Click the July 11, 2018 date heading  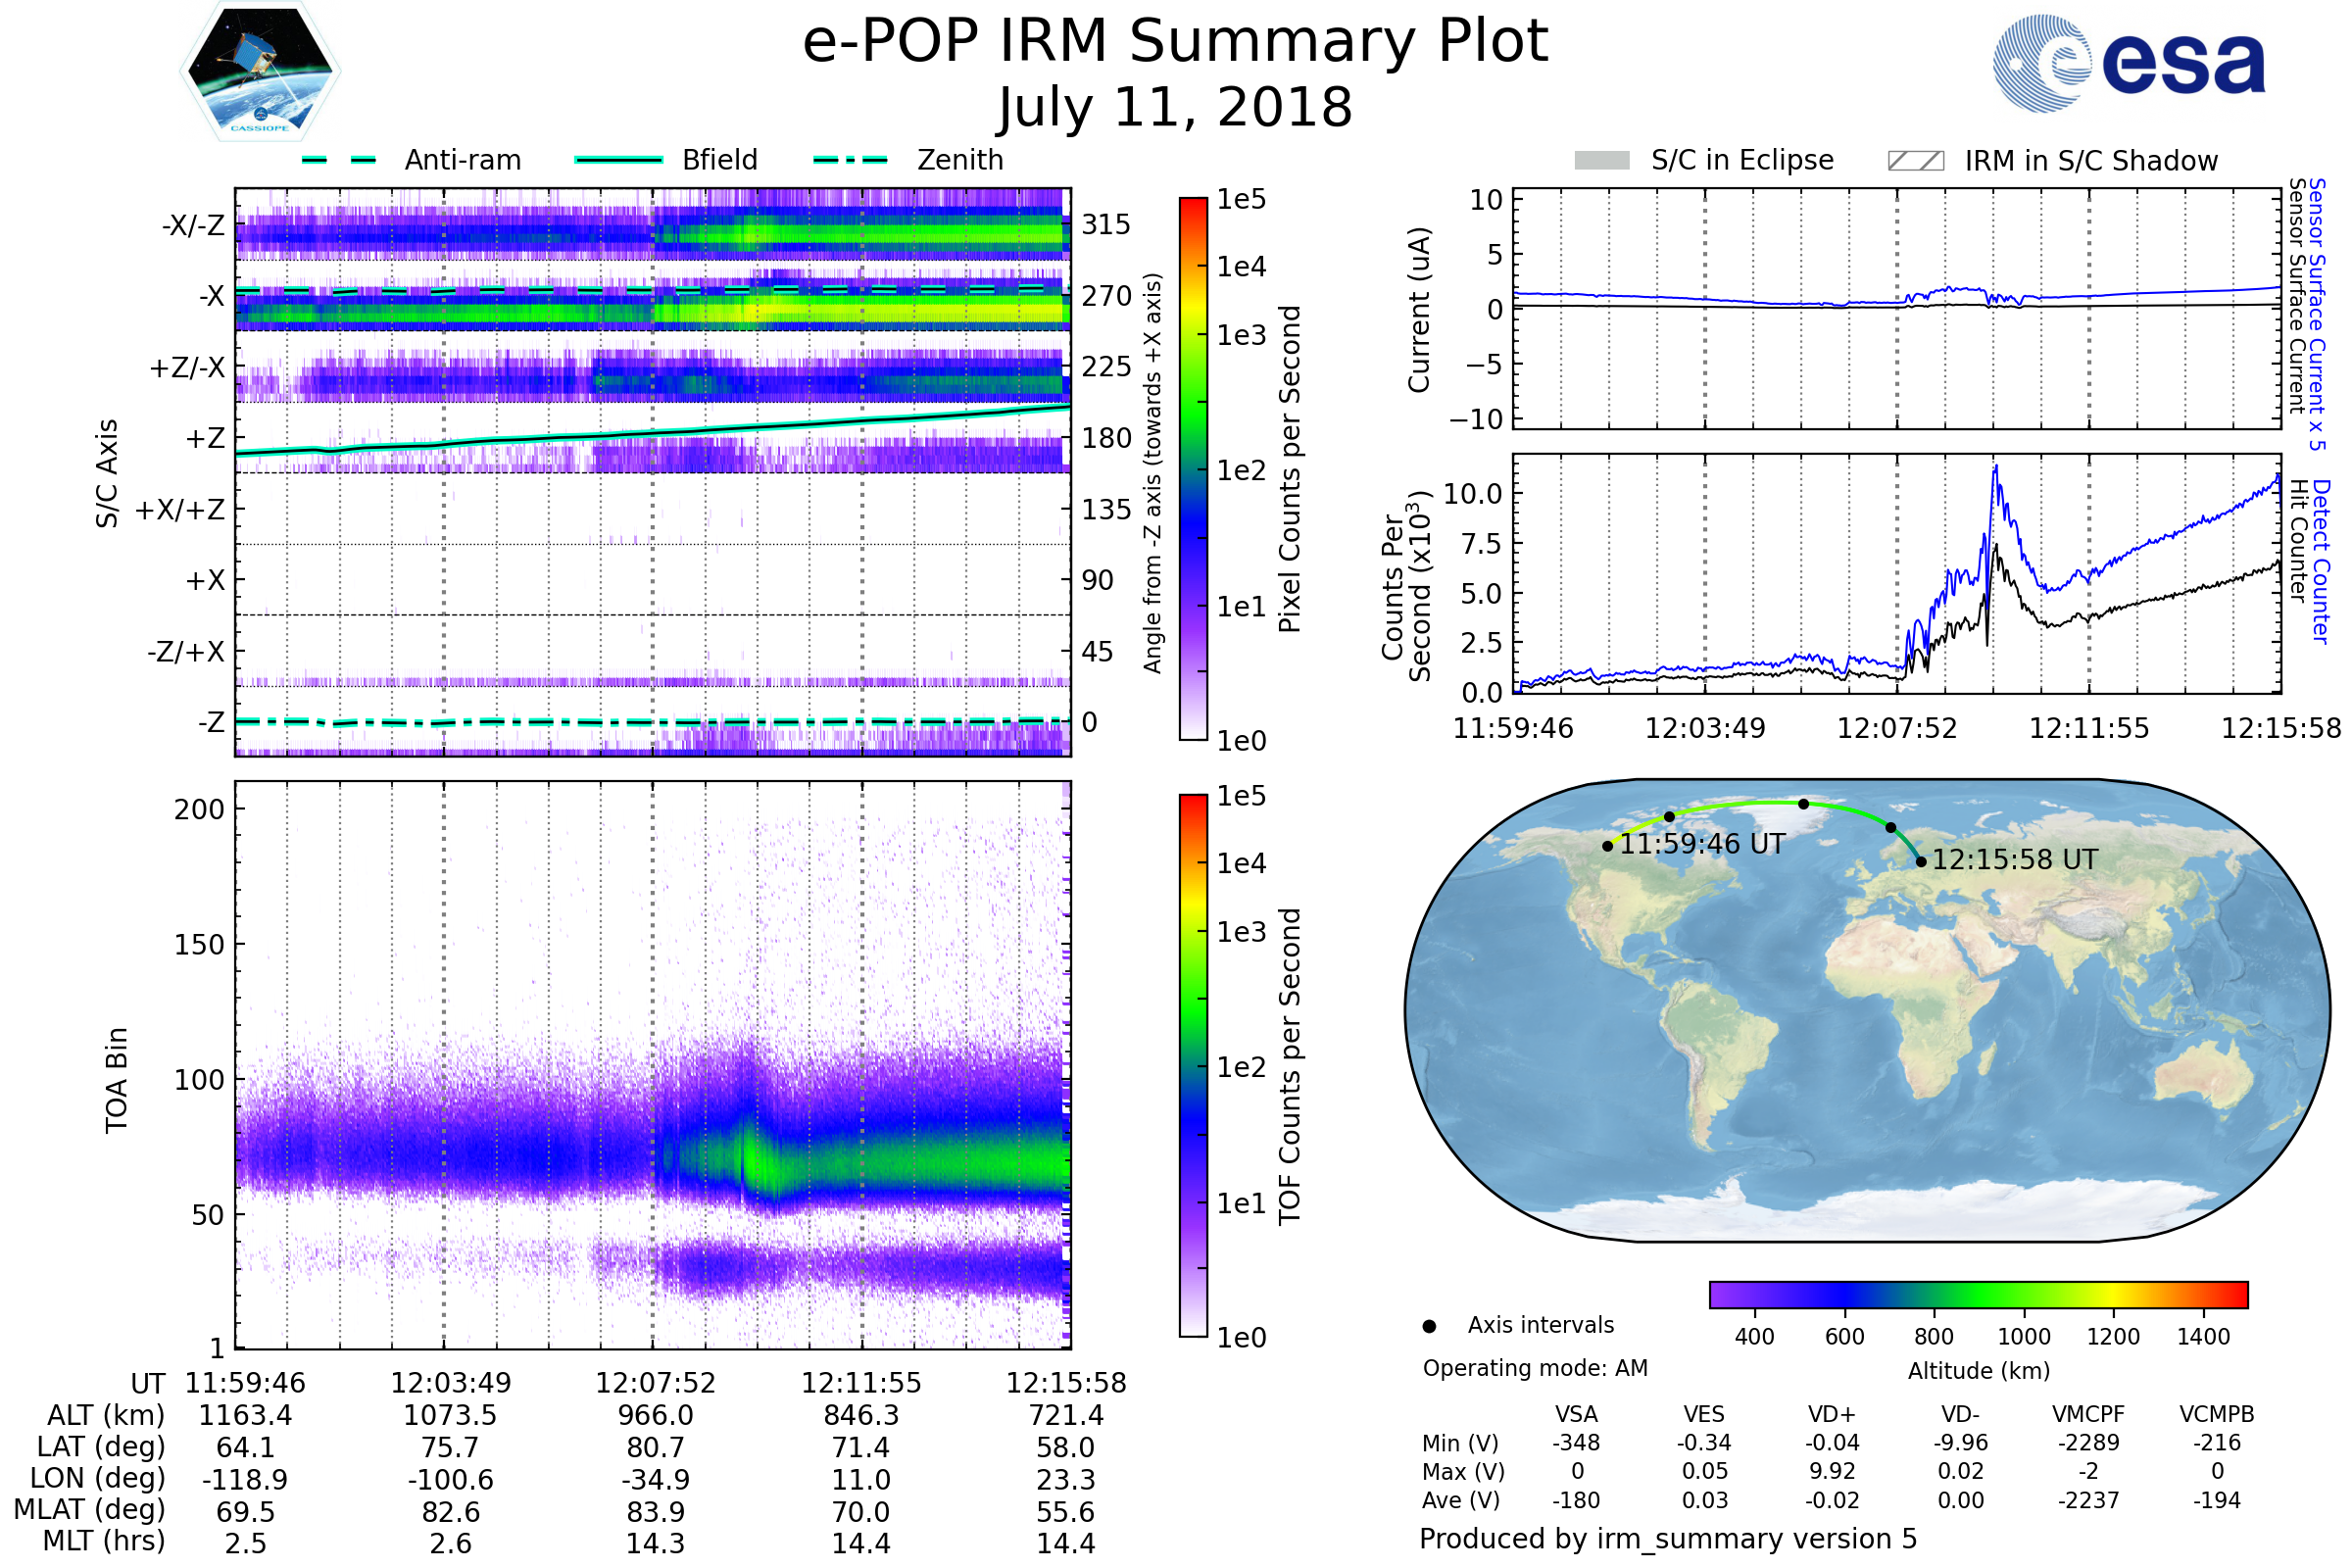tap(1175, 108)
